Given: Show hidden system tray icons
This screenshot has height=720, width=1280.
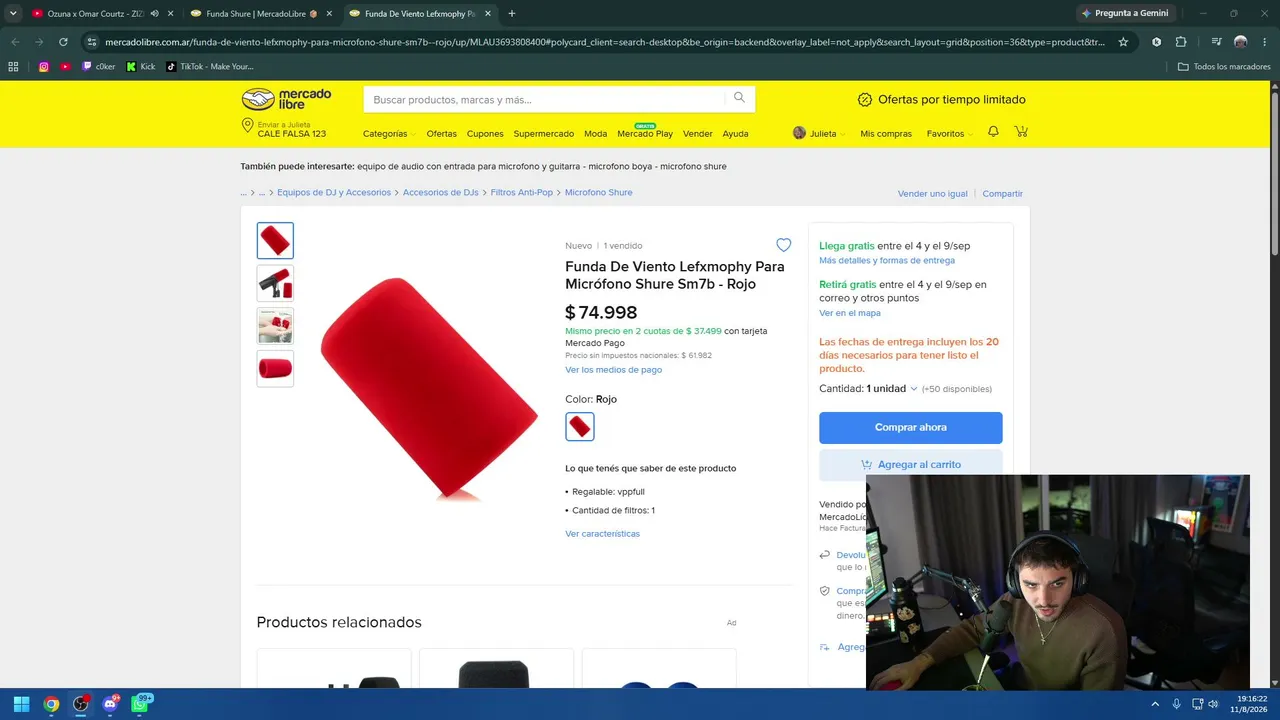Looking at the screenshot, I should [x=1155, y=704].
